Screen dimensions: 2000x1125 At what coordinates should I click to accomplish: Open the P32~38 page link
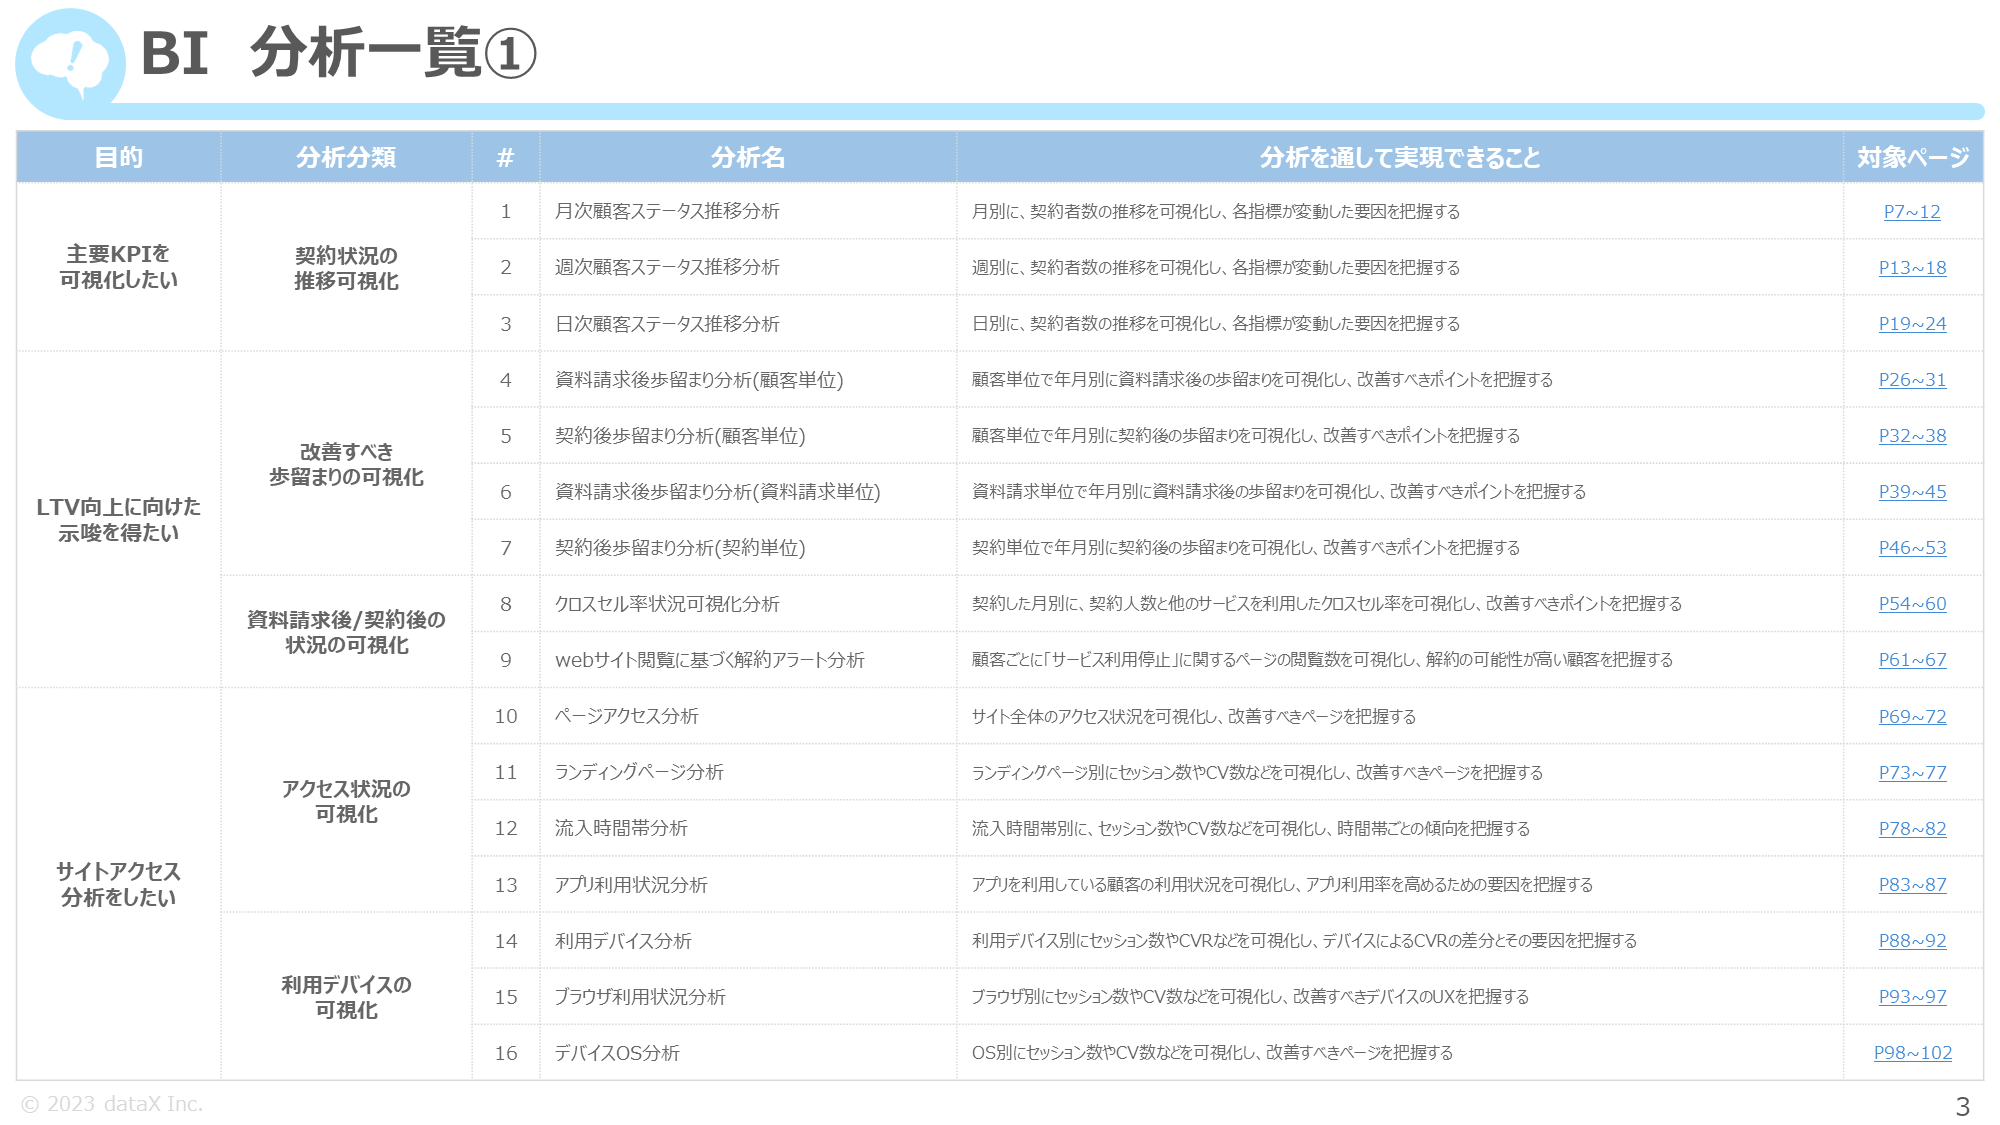[1912, 436]
